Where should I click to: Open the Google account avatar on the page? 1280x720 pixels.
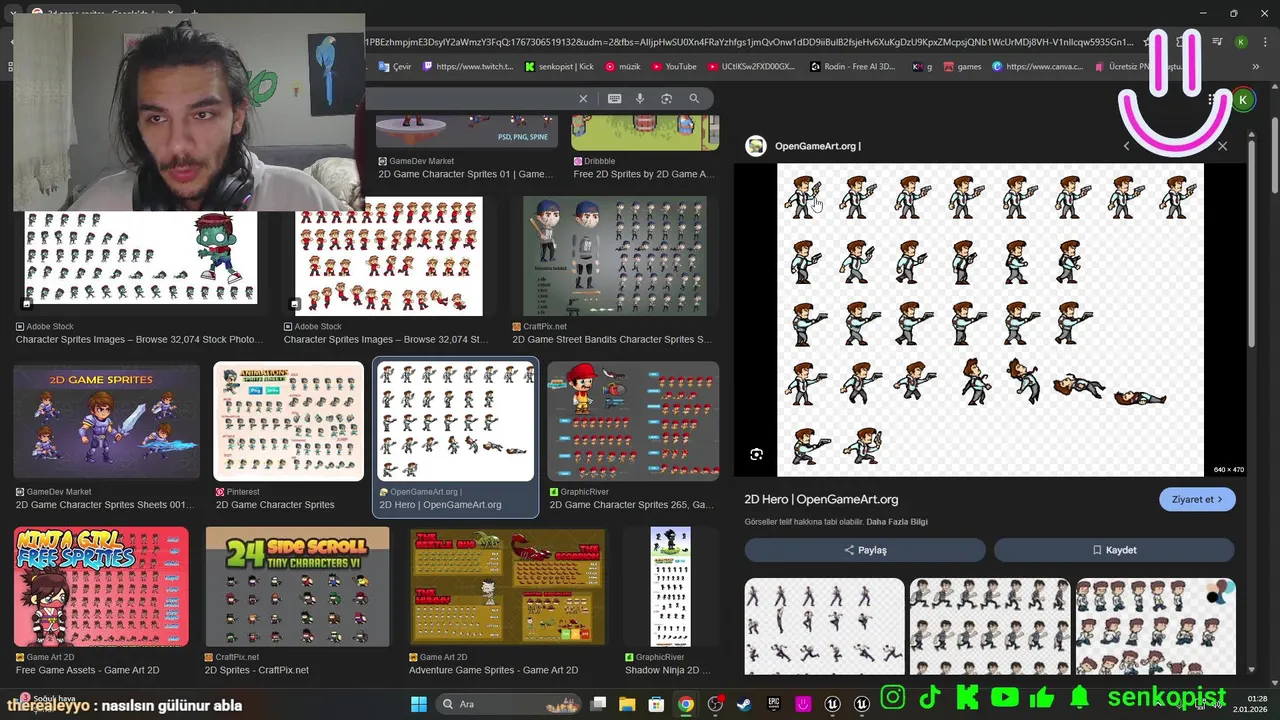coord(1243,100)
